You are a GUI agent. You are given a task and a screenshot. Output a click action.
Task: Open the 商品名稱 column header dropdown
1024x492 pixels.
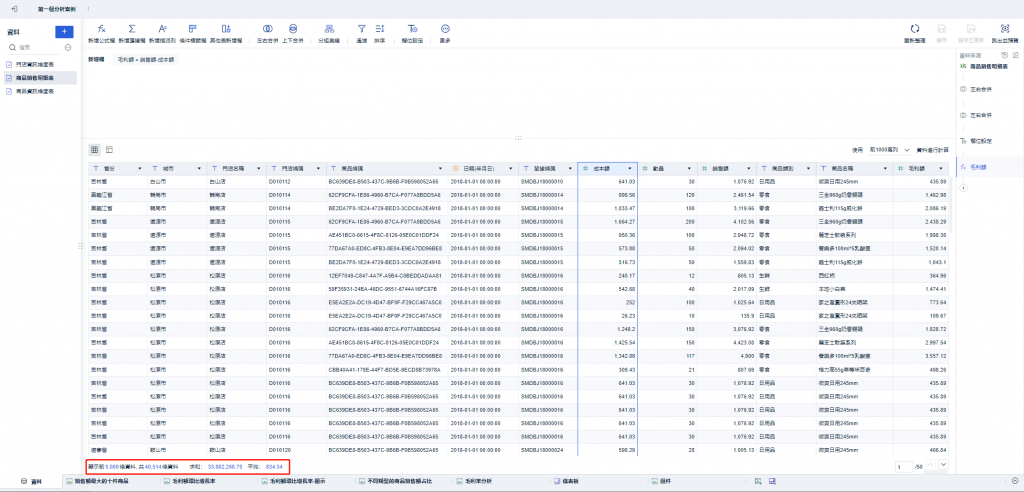point(884,169)
